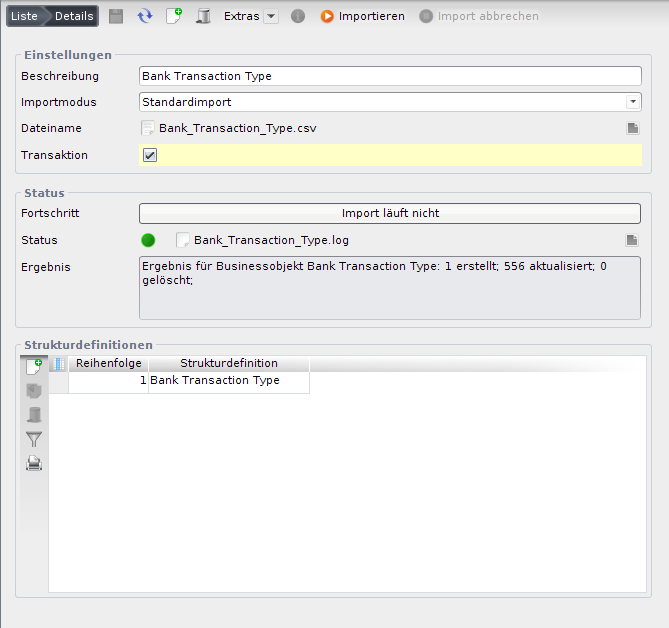The width and height of the screenshot is (669, 628).
Task: Open log file icon at Status row
Action: pos(632,240)
